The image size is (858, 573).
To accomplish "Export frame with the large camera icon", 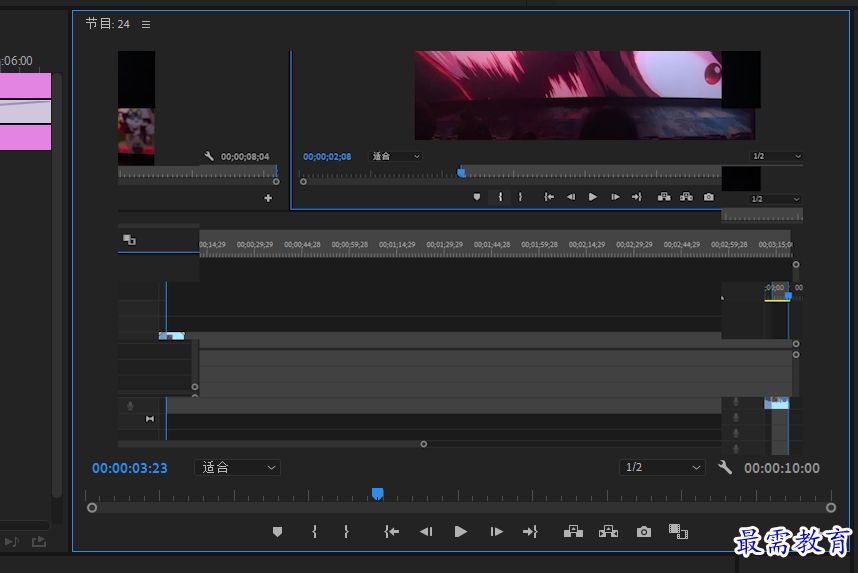I will tap(644, 531).
